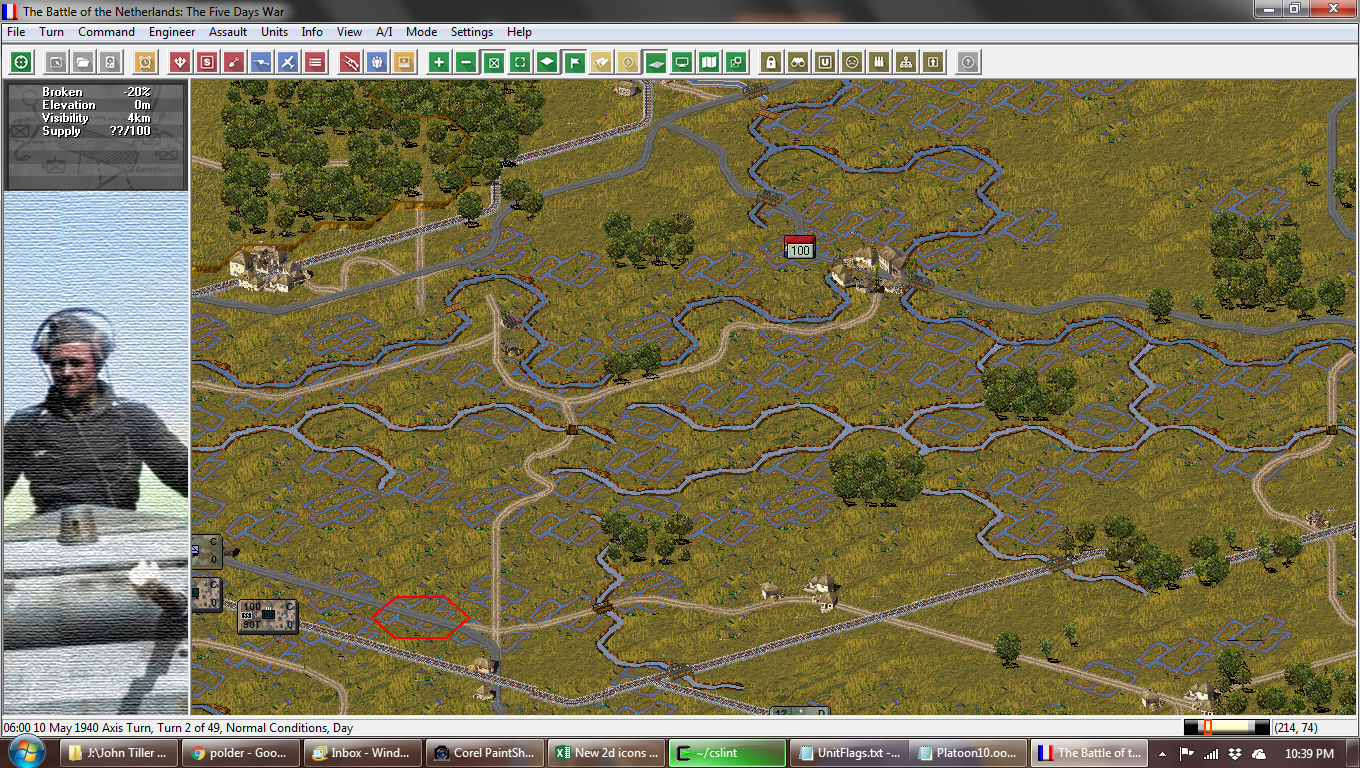This screenshot has height=768, width=1360.
Task: Click the olive boxed U toolbar icon
Action: click(x=825, y=62)
